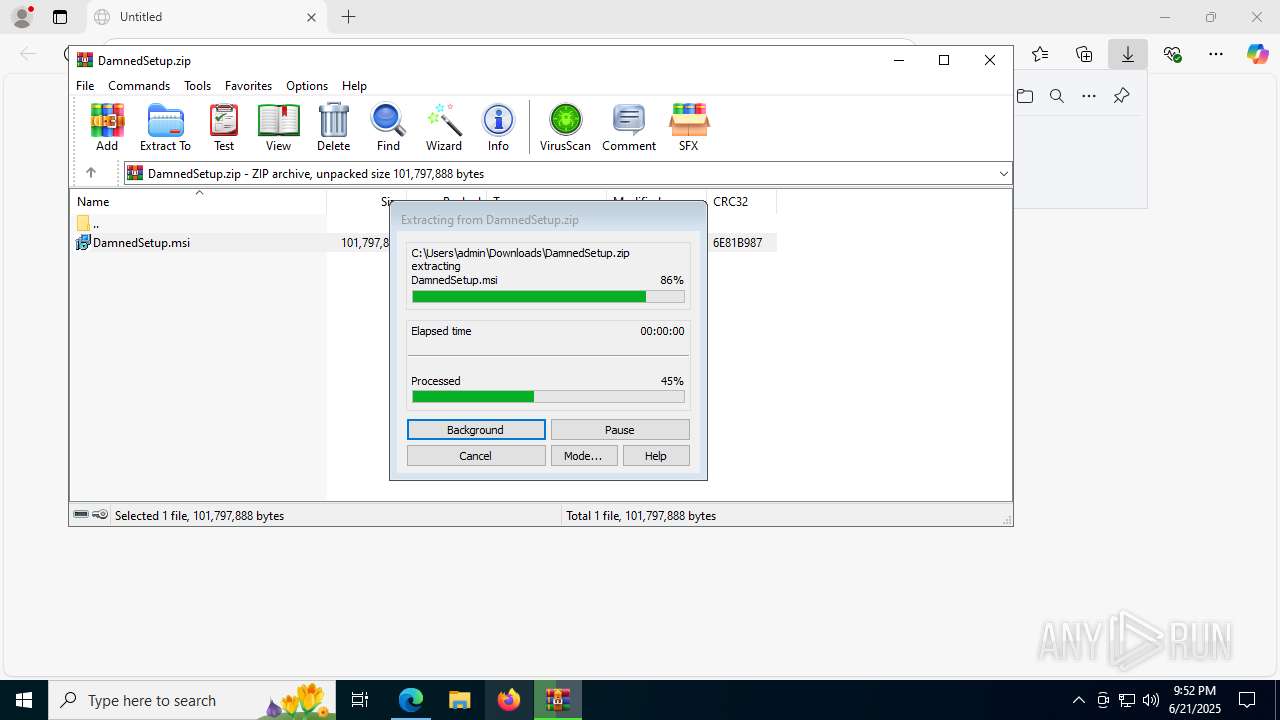This screenshot has width=1280, height=720.
Task: Pin the downloads panel
Action: tap(1121, 96)
